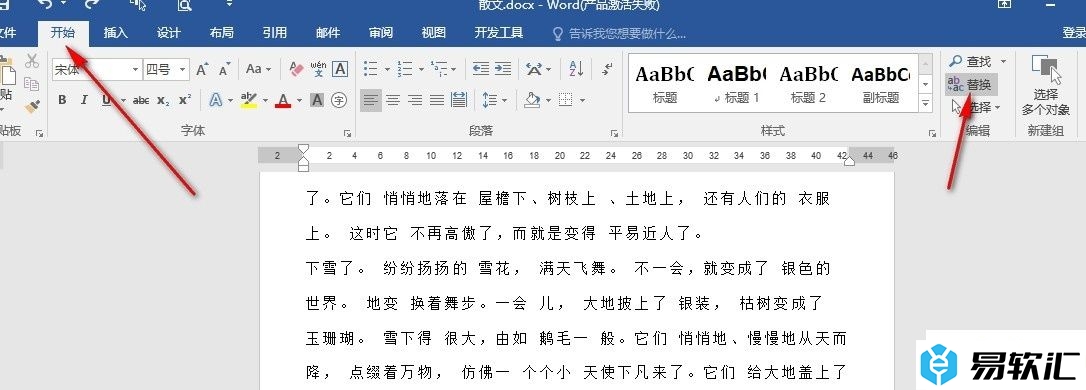Click the multilevel list icon
The image size is (1086, 390).
(x=439, y=69)
